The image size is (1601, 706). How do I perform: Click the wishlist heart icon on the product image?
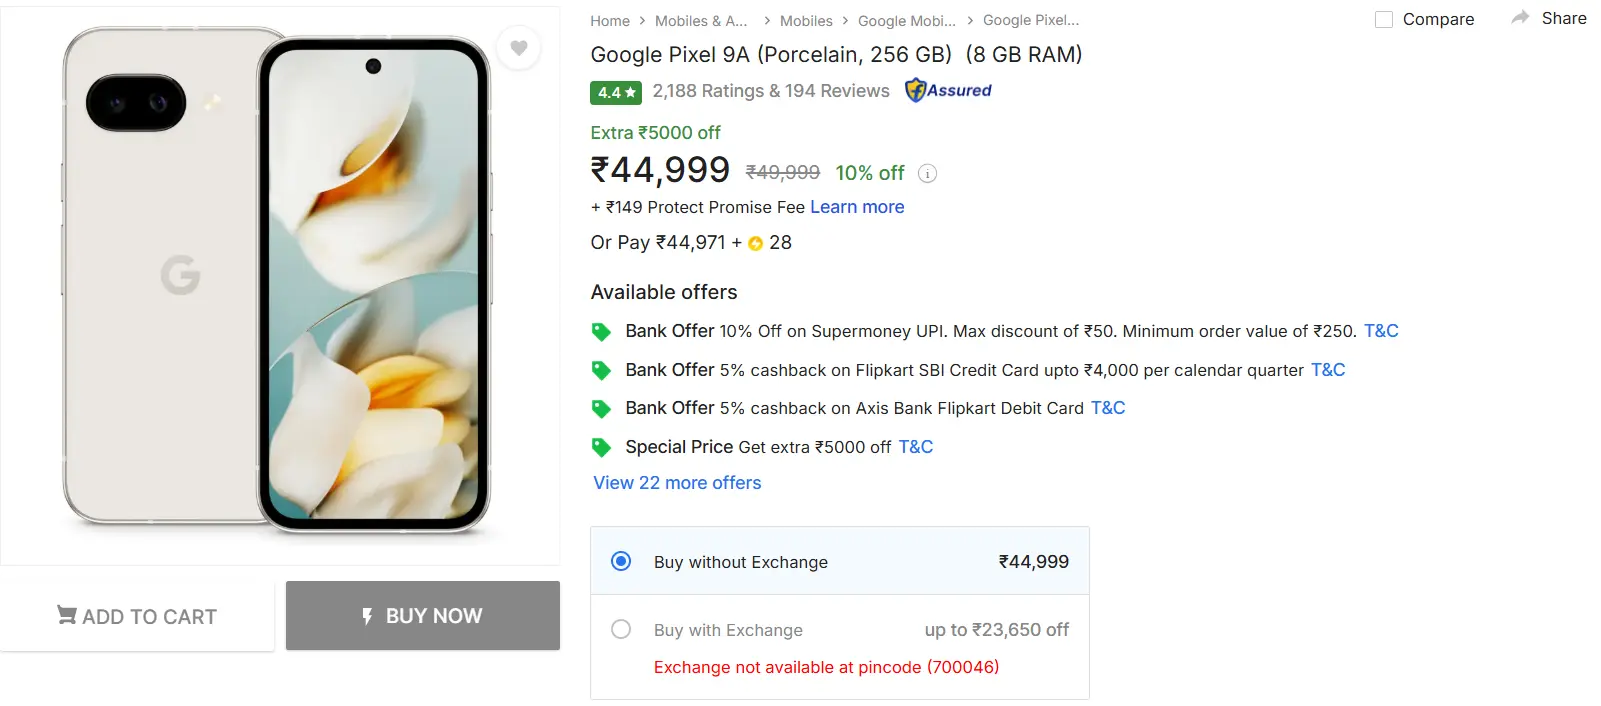point(519,47)
